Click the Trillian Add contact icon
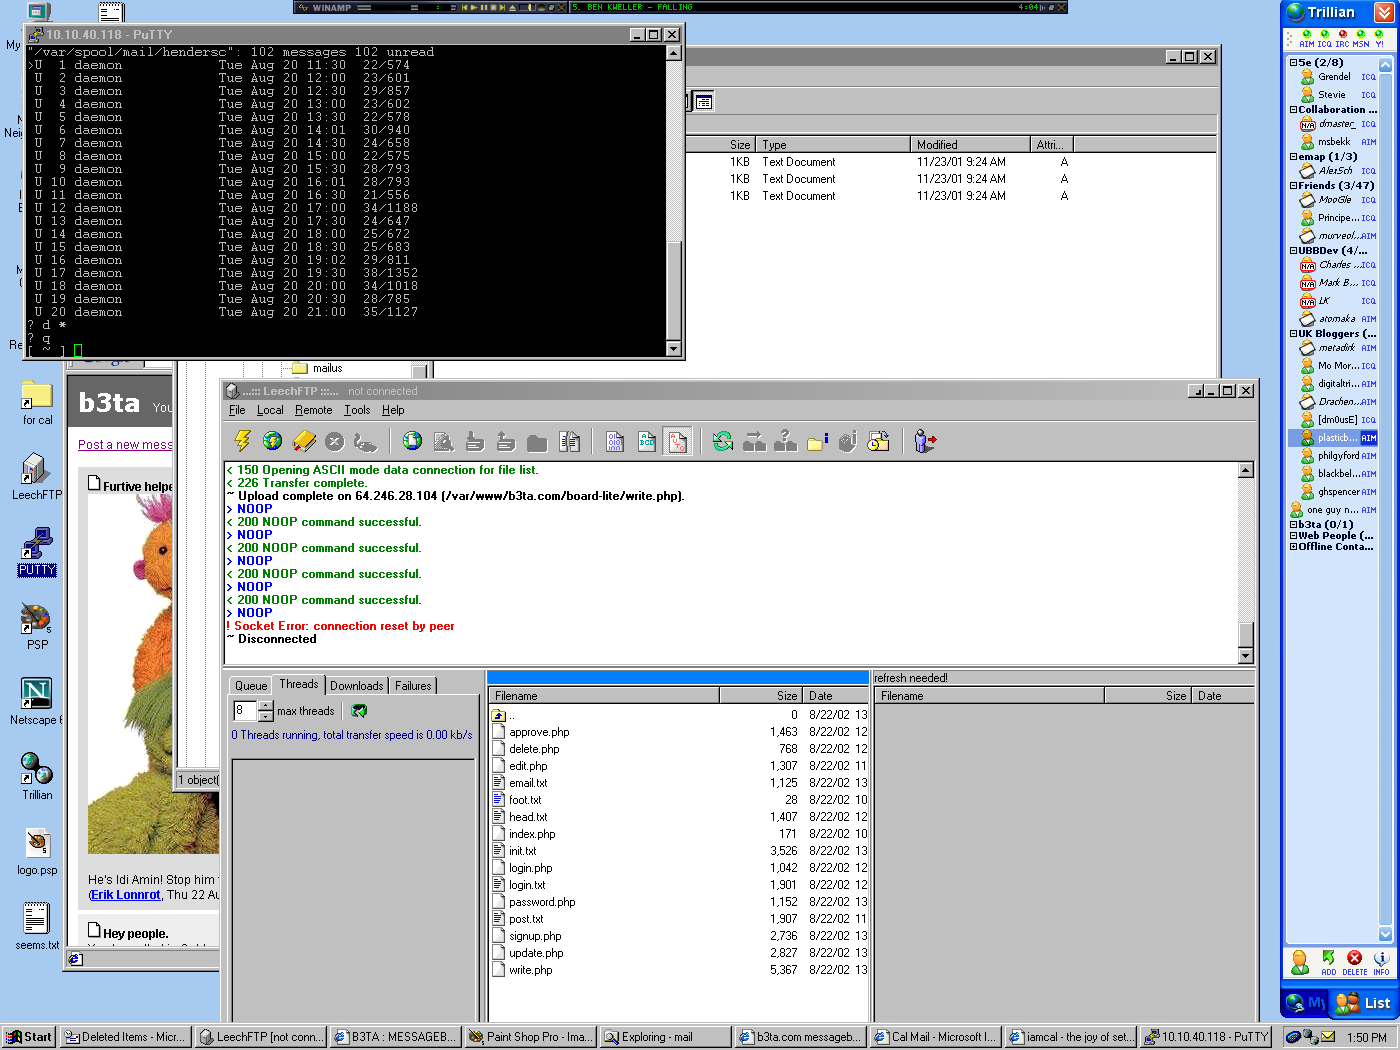This screenshot has width=1400, height=1050. [1328, 962]
